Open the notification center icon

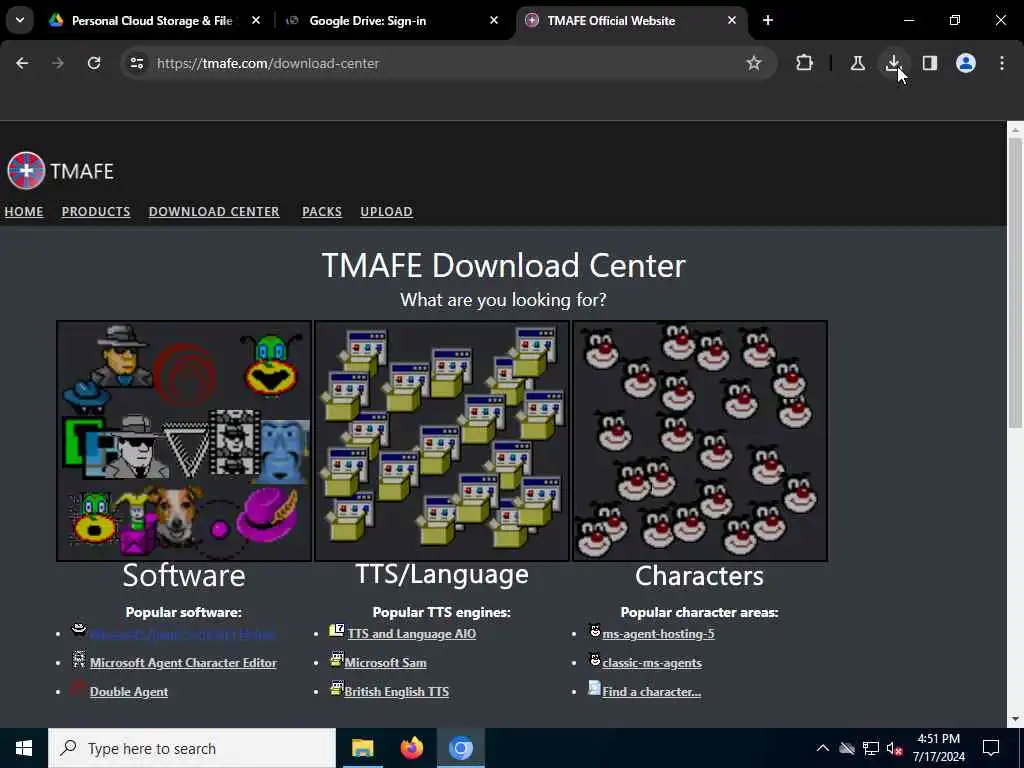[x=991, y=748]
